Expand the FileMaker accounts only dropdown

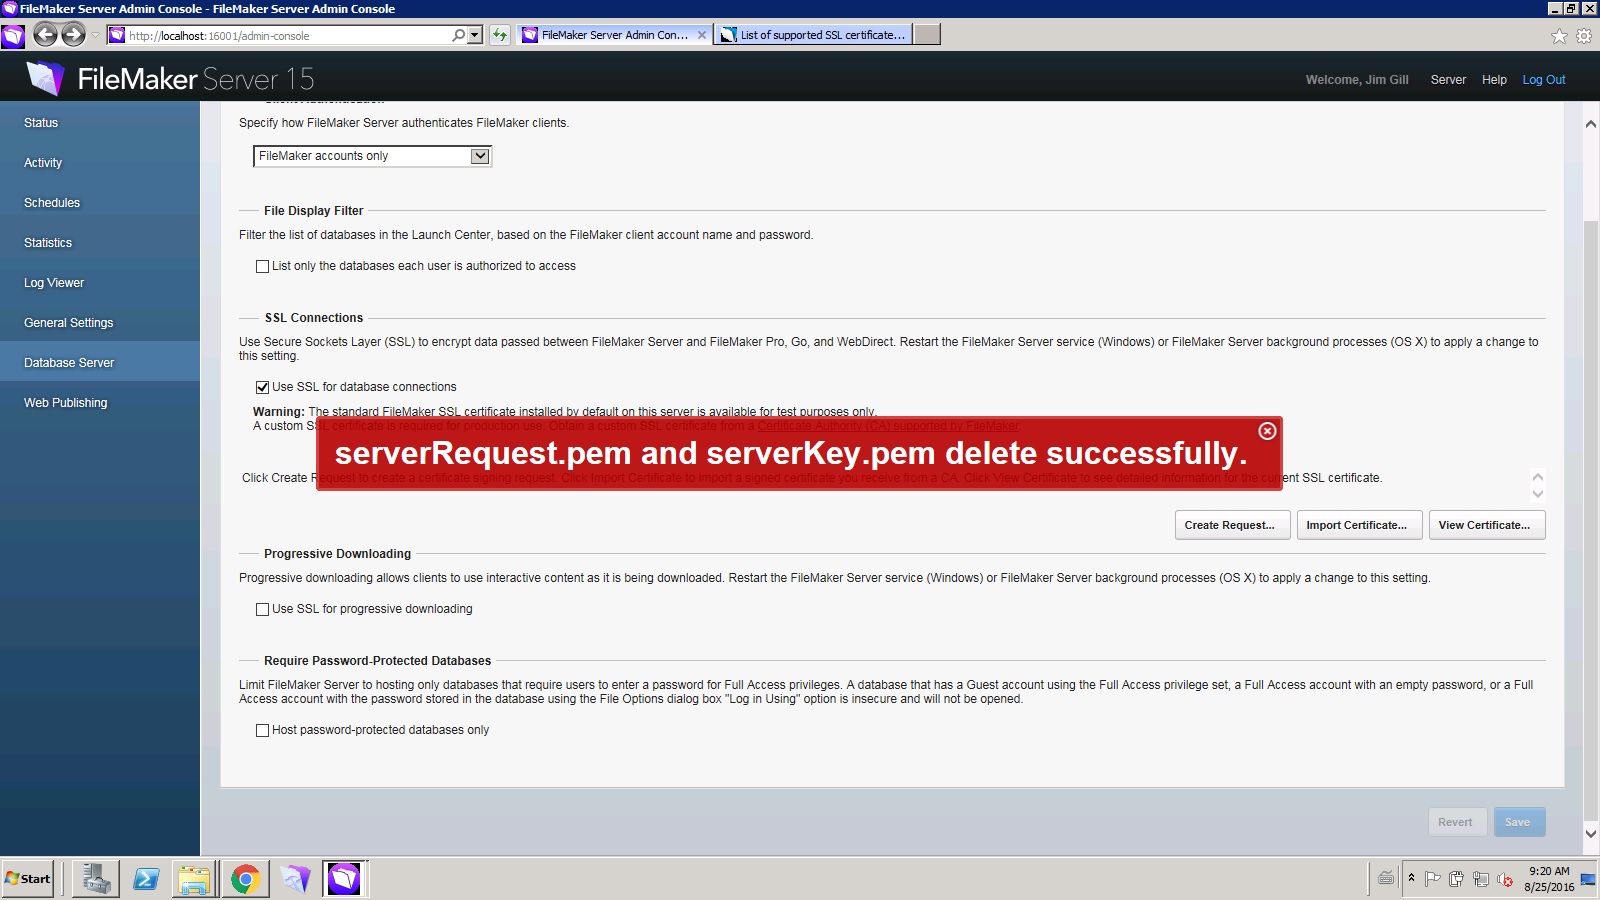(x=372, y=156)
